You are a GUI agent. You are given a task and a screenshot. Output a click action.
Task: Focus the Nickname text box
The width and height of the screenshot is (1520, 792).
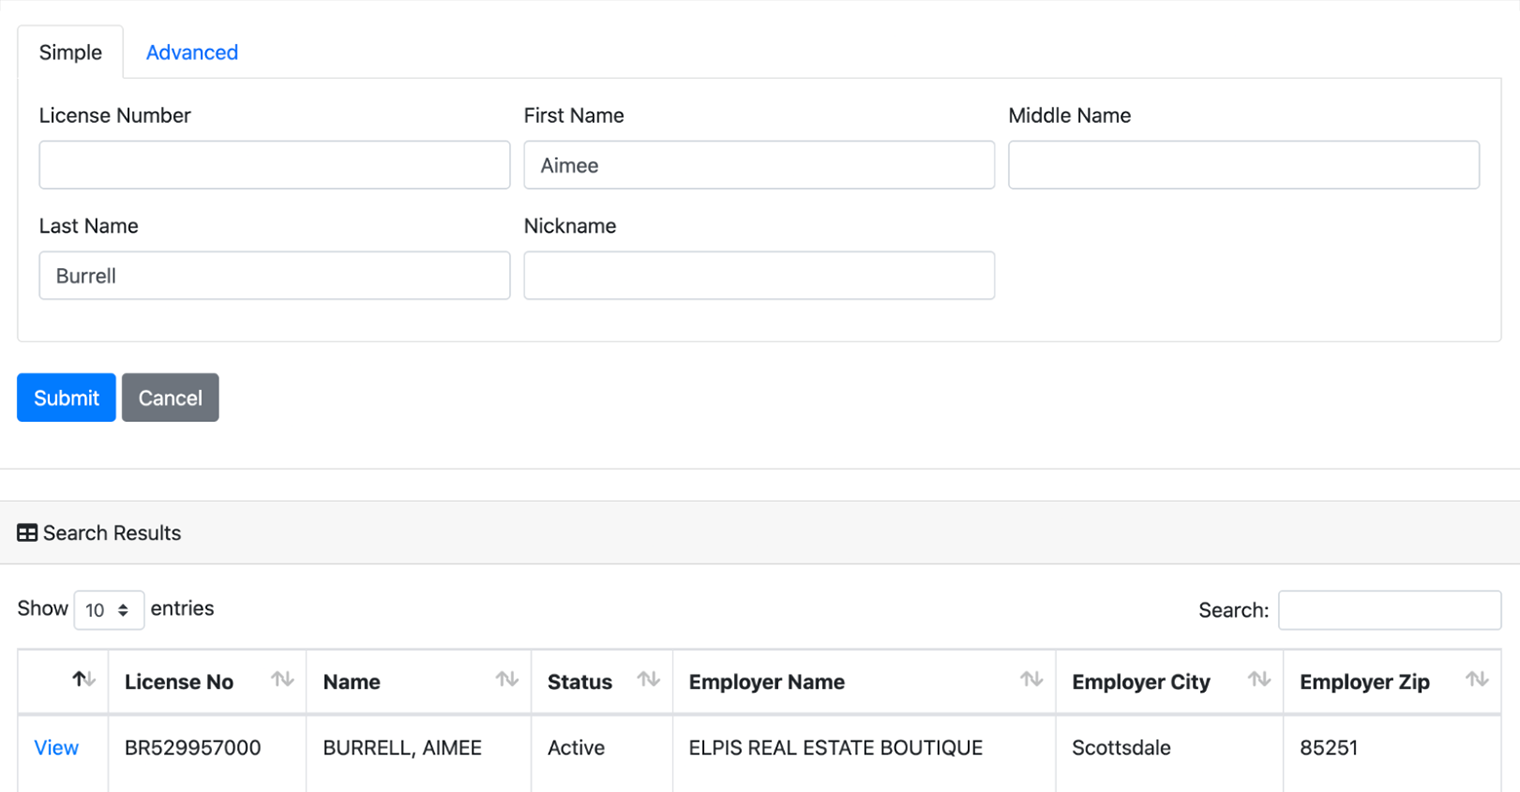pyautogui.click(x=758, y=276)
